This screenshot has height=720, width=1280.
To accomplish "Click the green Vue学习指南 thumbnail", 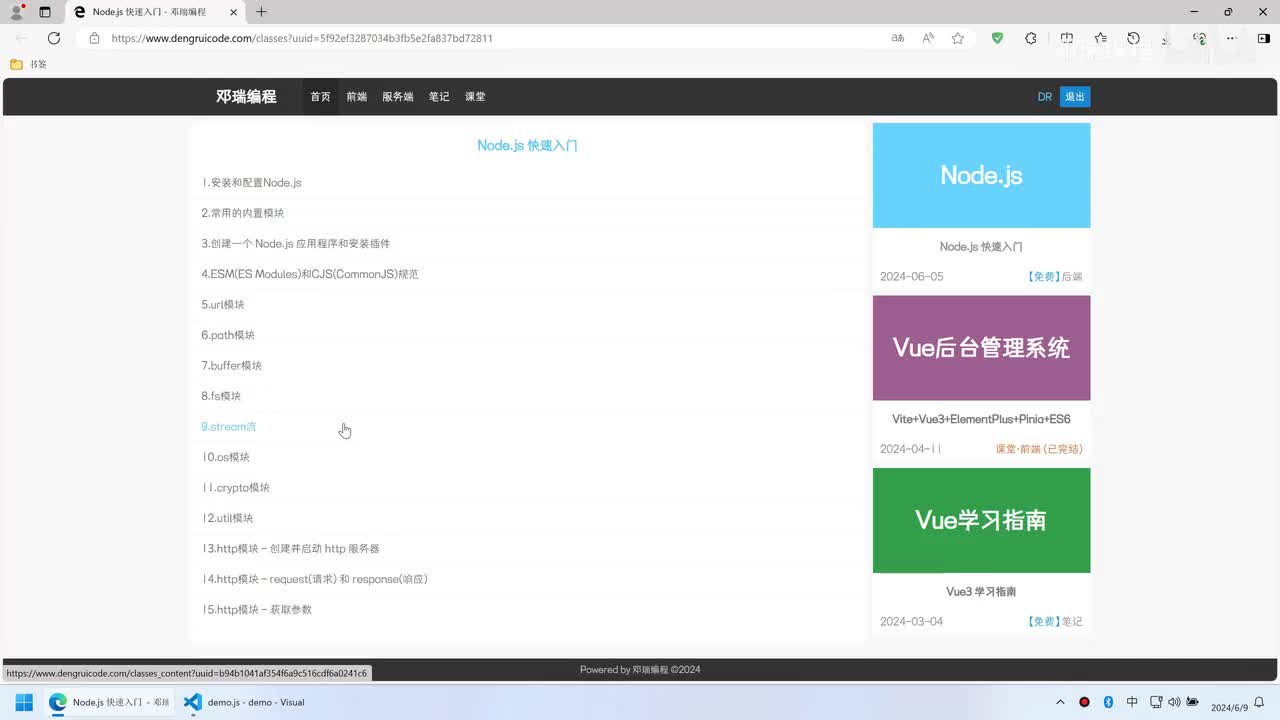I will click(x=981, y=520).
